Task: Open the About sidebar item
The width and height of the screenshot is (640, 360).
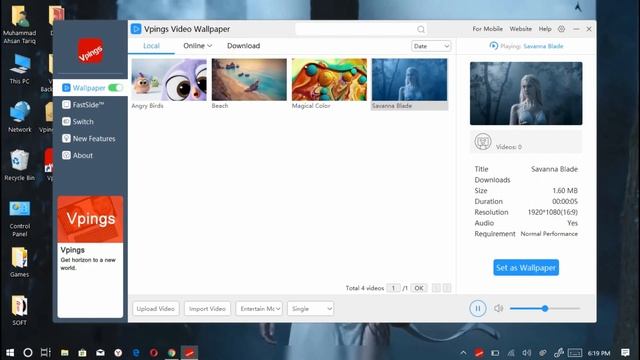Action: pyautogui.click(x=77, y=156)
